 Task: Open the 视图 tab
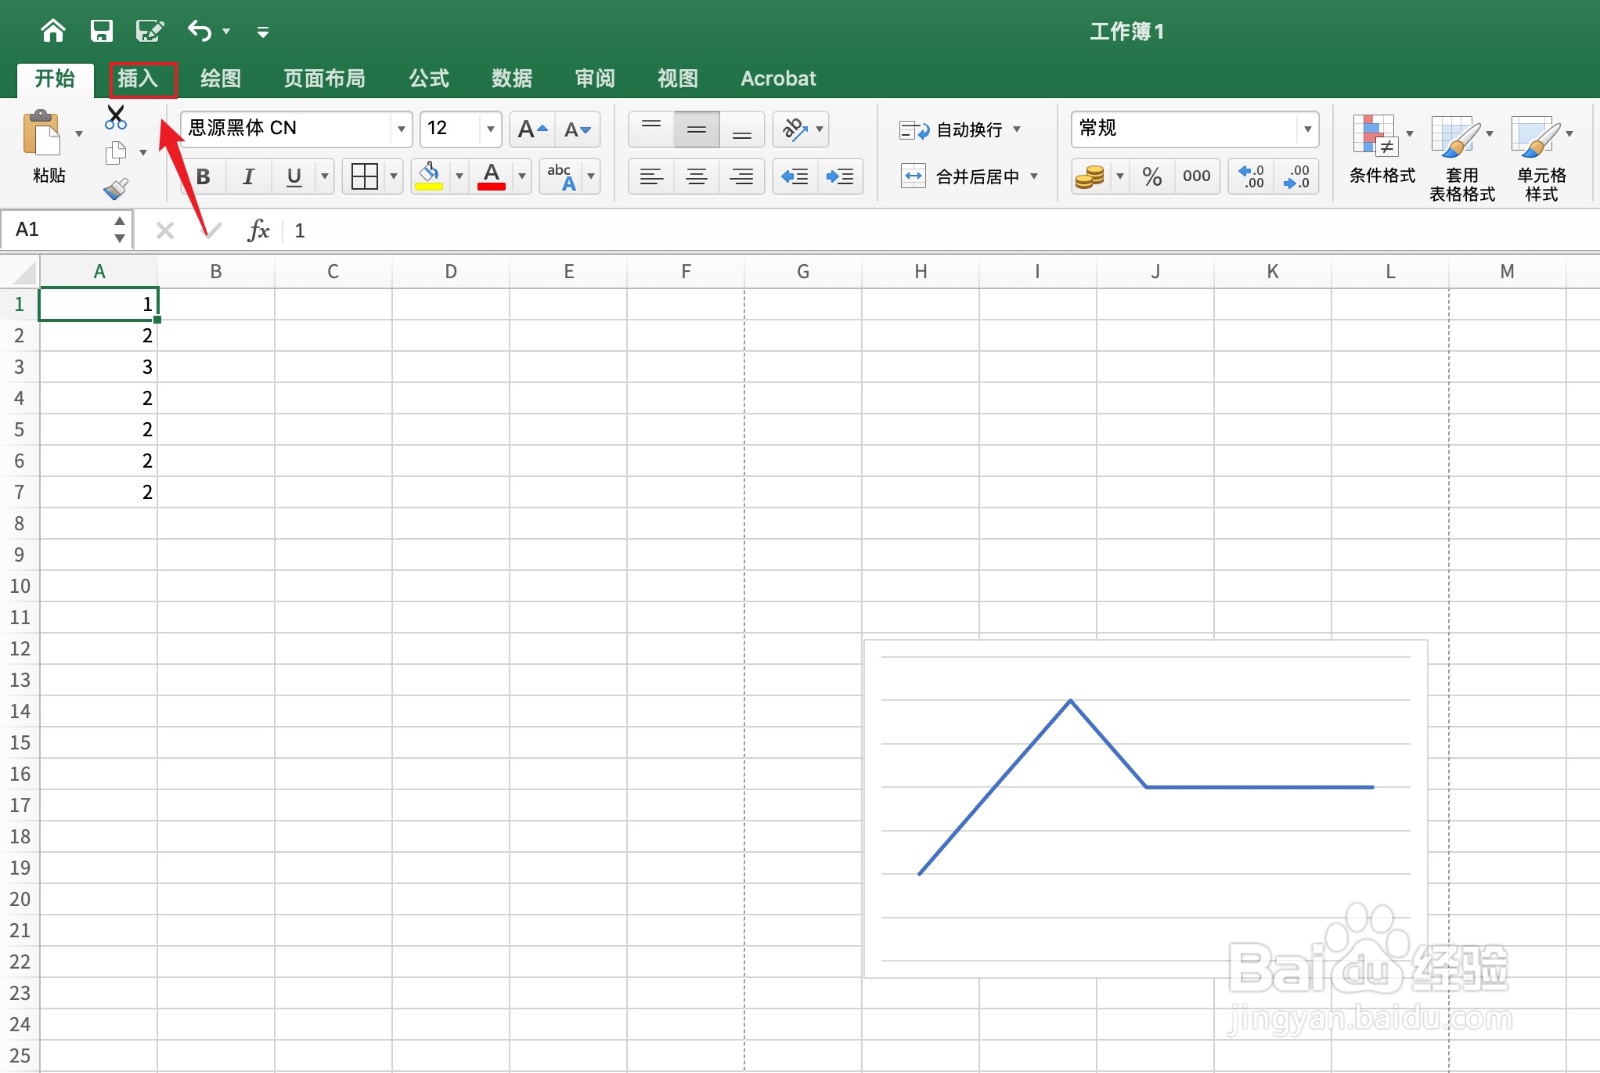(678, 78)
